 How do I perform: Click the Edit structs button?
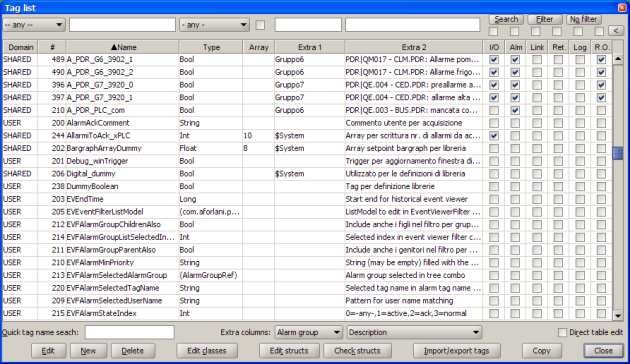[289, 351]
